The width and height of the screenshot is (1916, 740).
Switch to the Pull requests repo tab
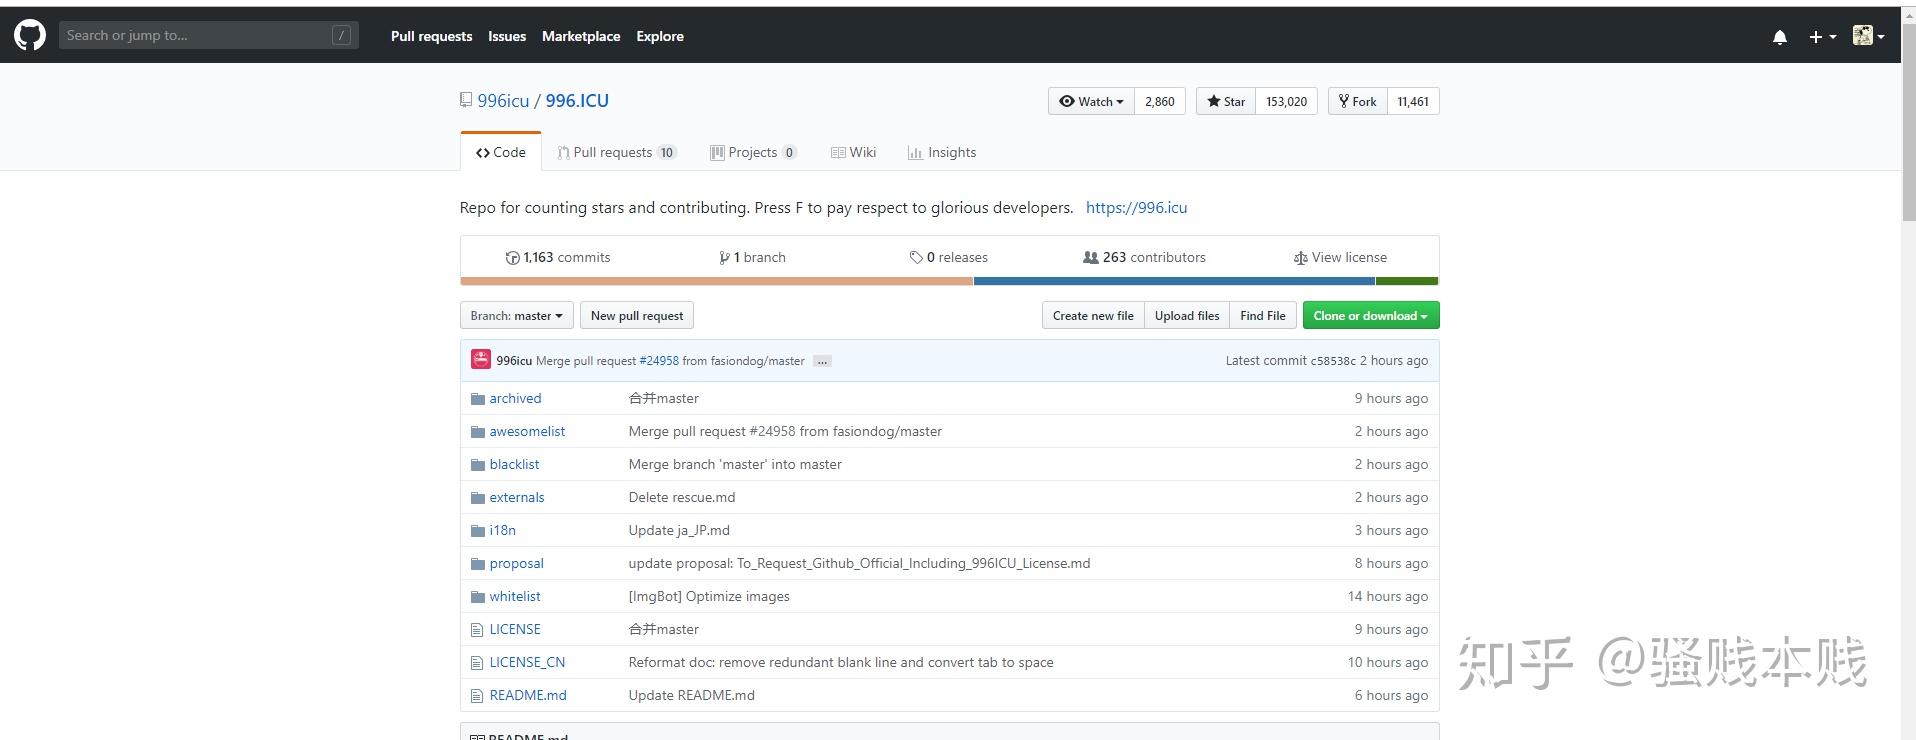point(612,153)
